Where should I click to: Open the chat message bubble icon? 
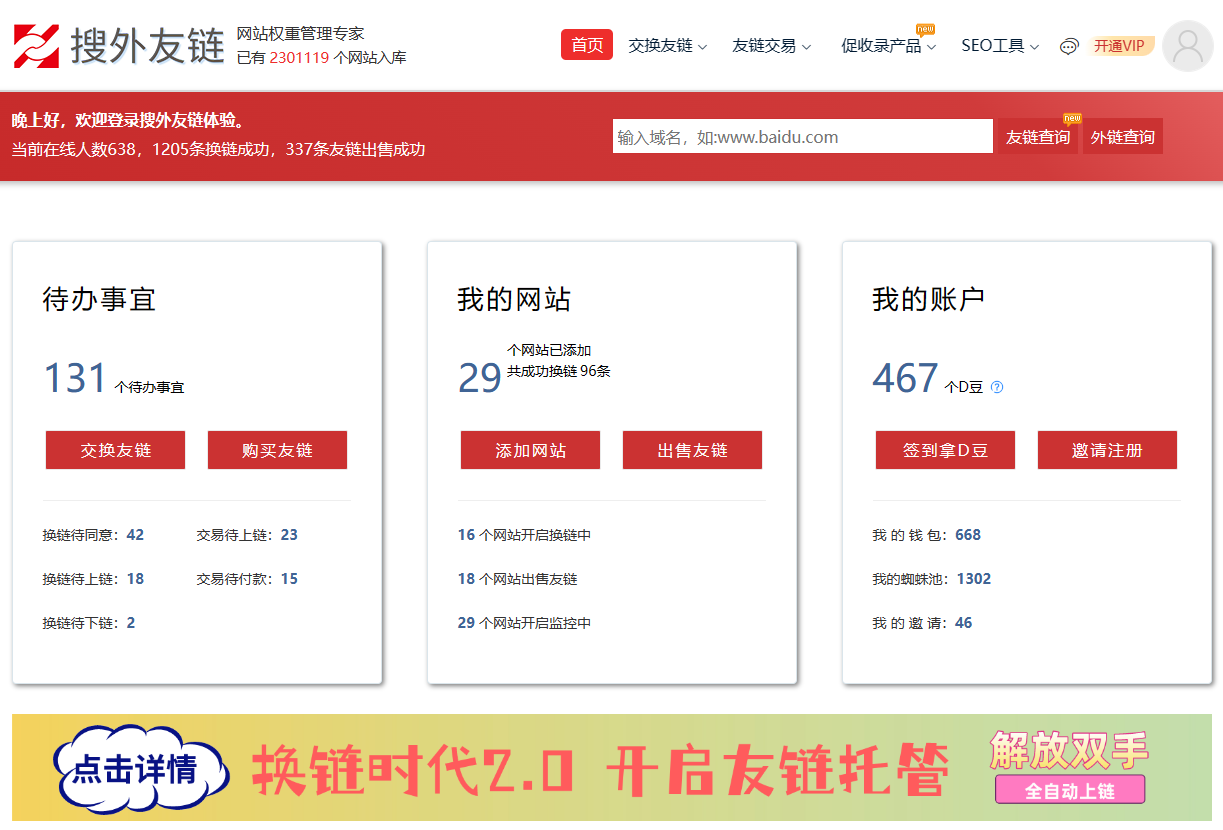point(1069,46)
